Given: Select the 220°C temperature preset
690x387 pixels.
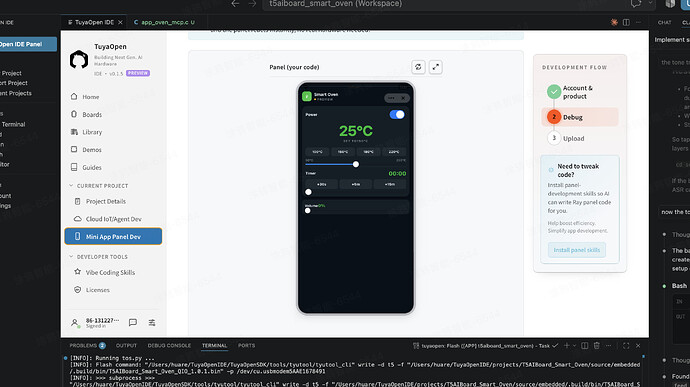Looking at the screenshot, I should (x=394, y=151).
